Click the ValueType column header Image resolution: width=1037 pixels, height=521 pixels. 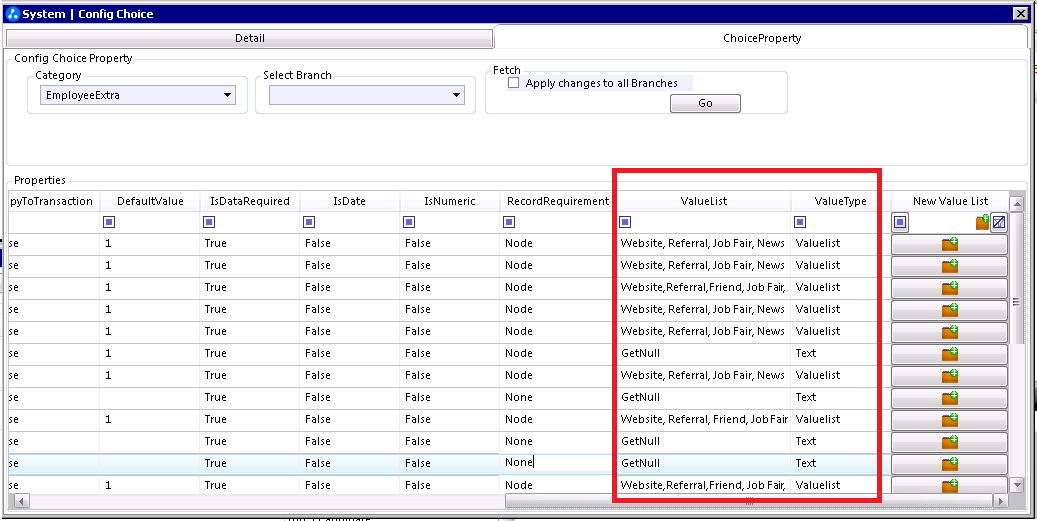coord(841,201)
